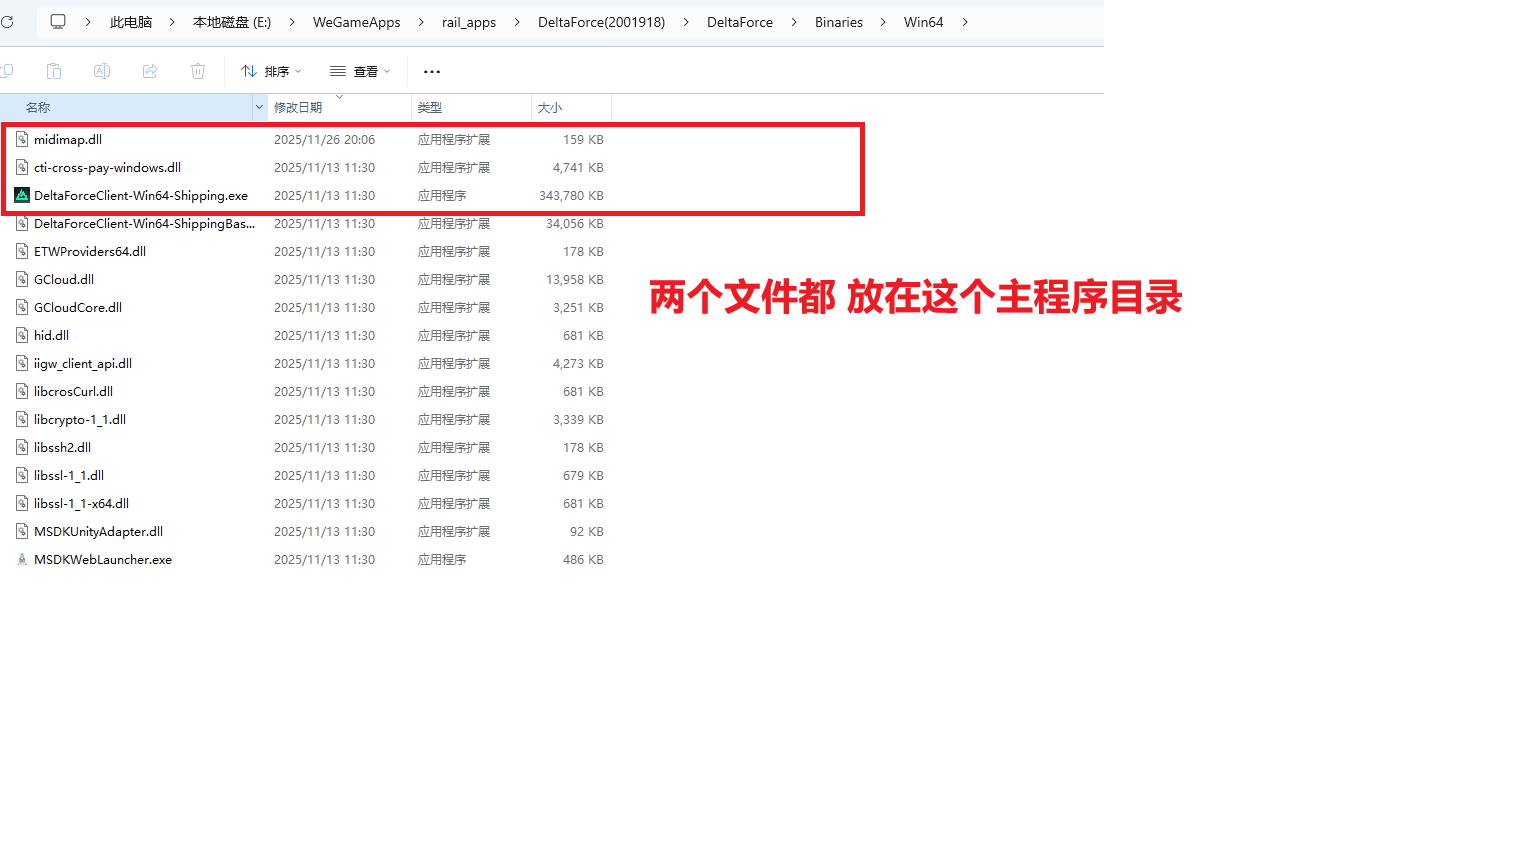Select the cti-cross-pay-windows.dll file
Viewport: 1536px width, 864px height.
106,167
